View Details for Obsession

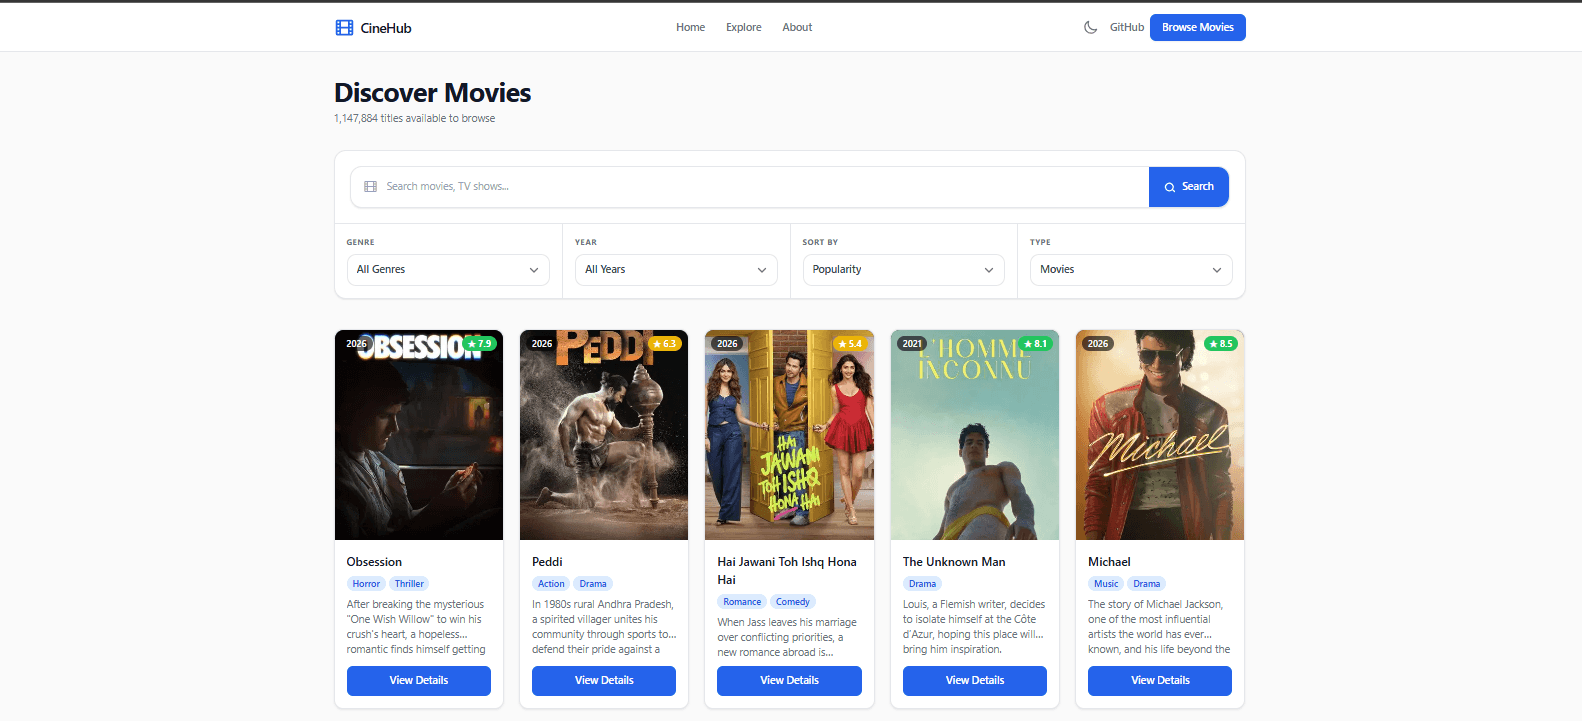pyautogui.click(x=419, y=681)
